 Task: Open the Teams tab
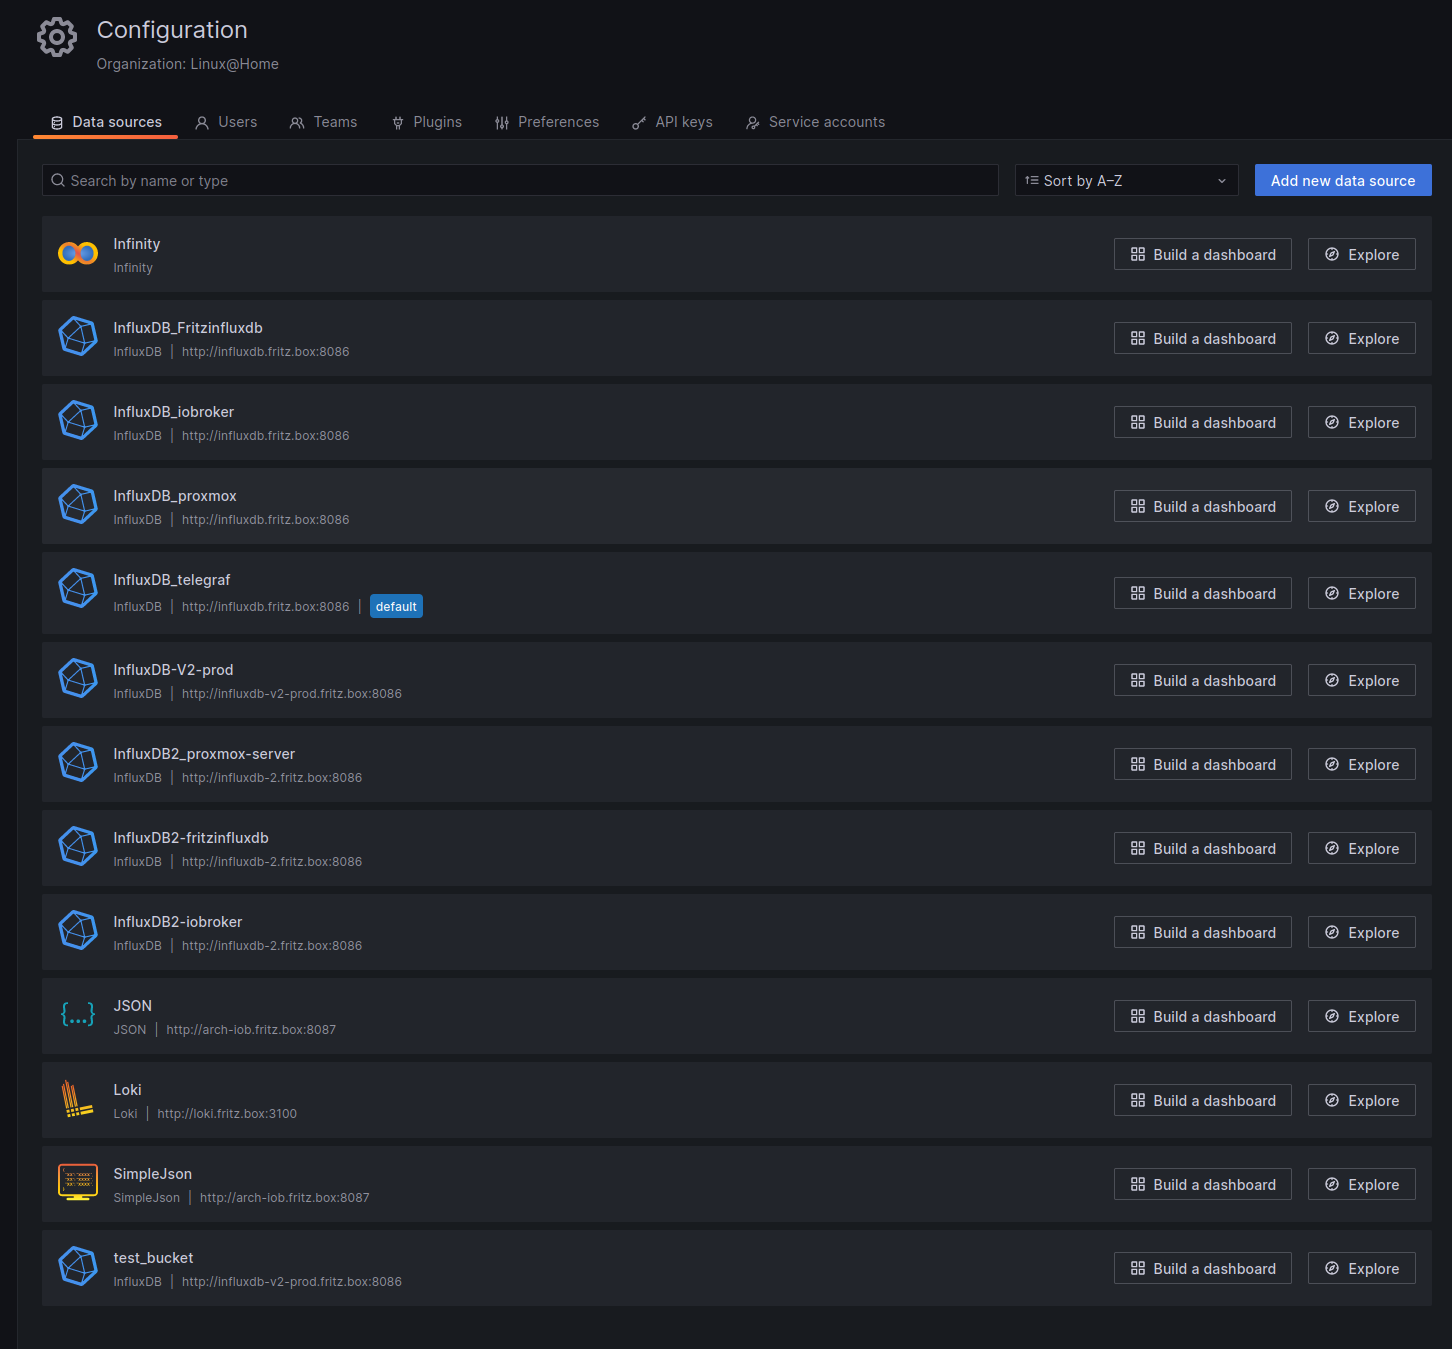click(323, 122)
